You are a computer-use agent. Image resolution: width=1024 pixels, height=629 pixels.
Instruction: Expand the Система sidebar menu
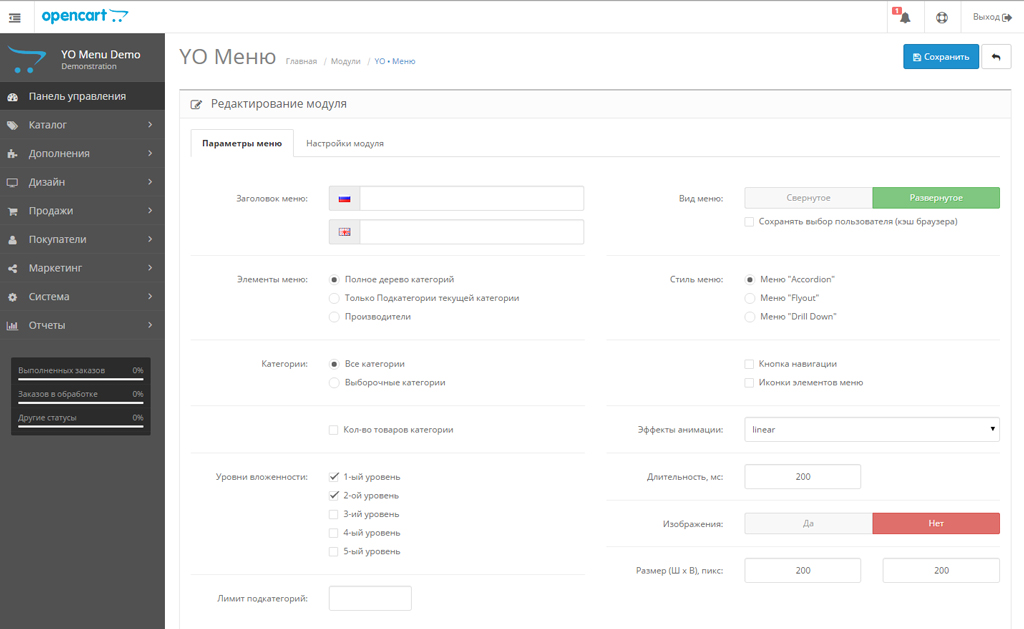pyautogui.click(x=80, y=297)
